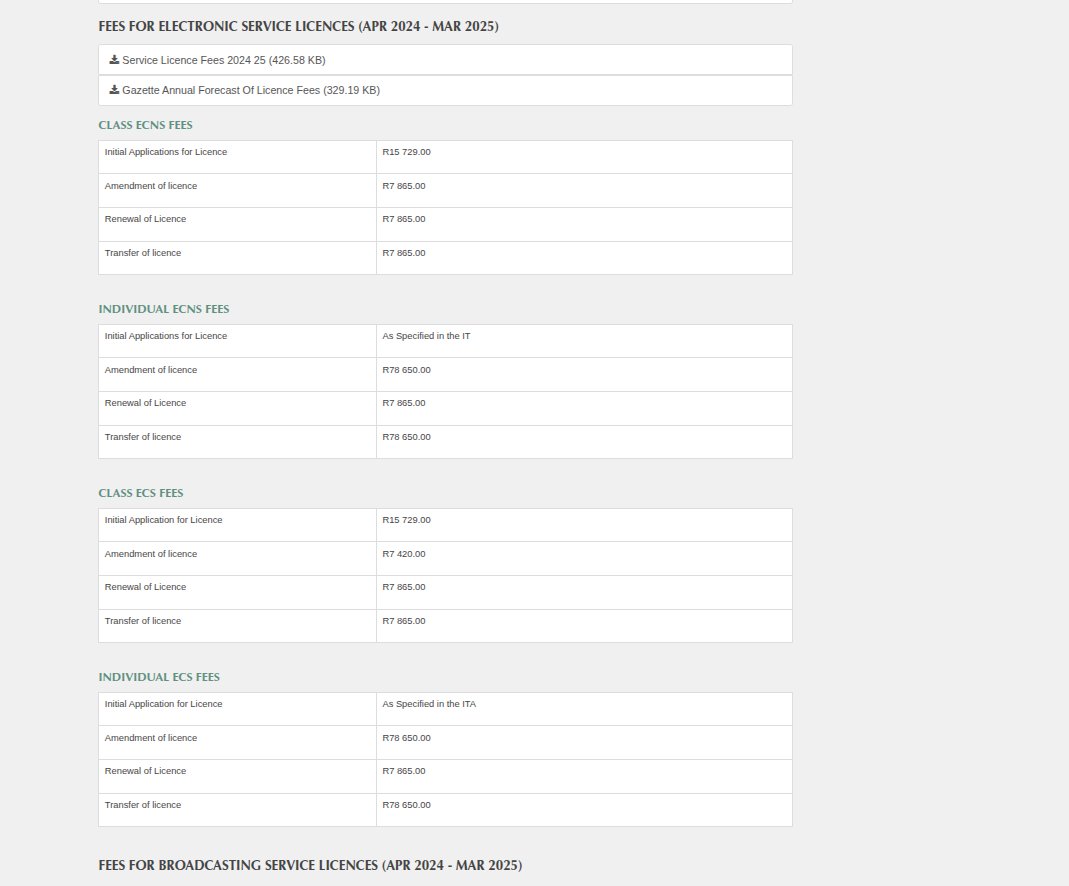Click download icon beside Service Licence Fees 2024 25
1069x886 pixels.
(115, 60)
